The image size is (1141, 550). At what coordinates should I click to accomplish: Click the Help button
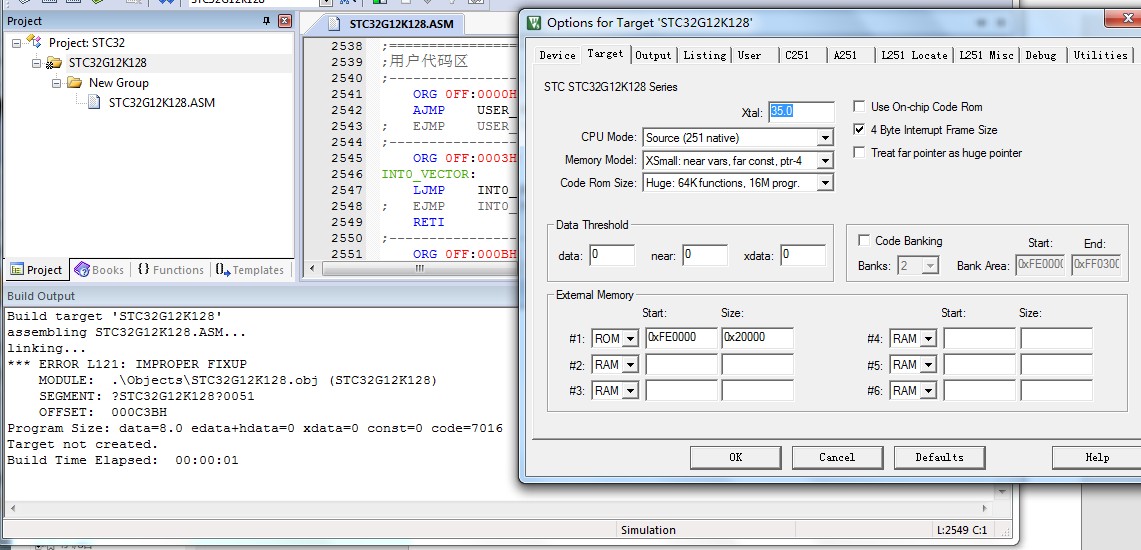pos(1097,458)
